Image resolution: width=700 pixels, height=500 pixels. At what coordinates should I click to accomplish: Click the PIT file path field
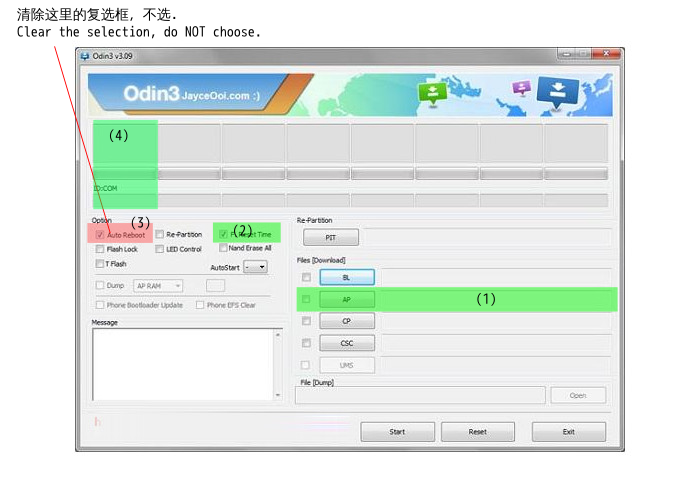(x=488, y=238)
